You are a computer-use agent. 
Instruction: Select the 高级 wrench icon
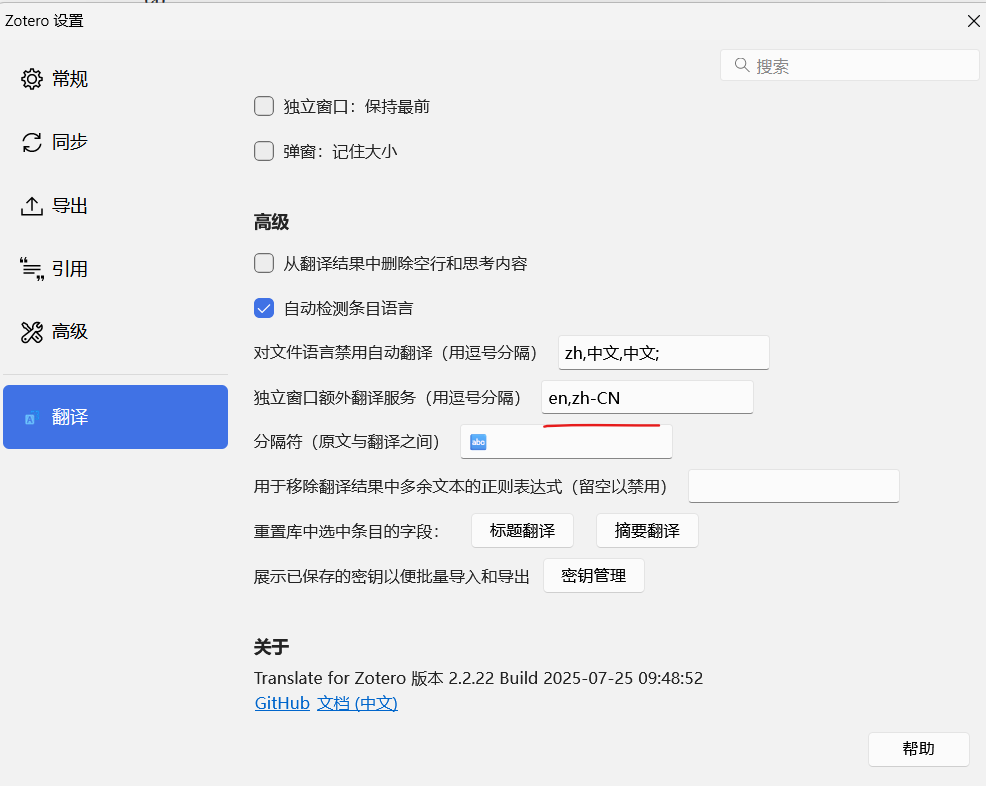click(31, 331)
